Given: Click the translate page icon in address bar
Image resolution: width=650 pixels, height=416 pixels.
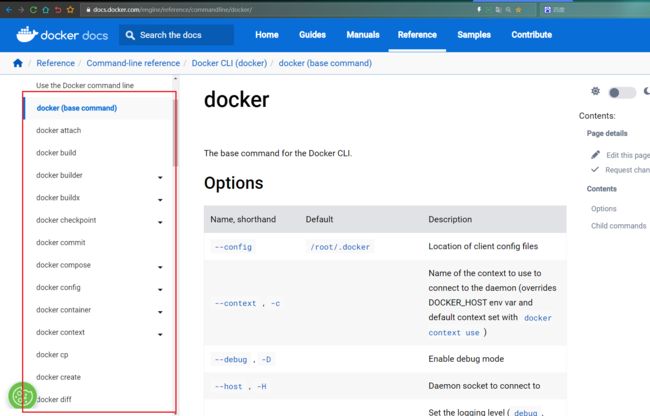Looking at the screenshot, I should pos(498,10).
